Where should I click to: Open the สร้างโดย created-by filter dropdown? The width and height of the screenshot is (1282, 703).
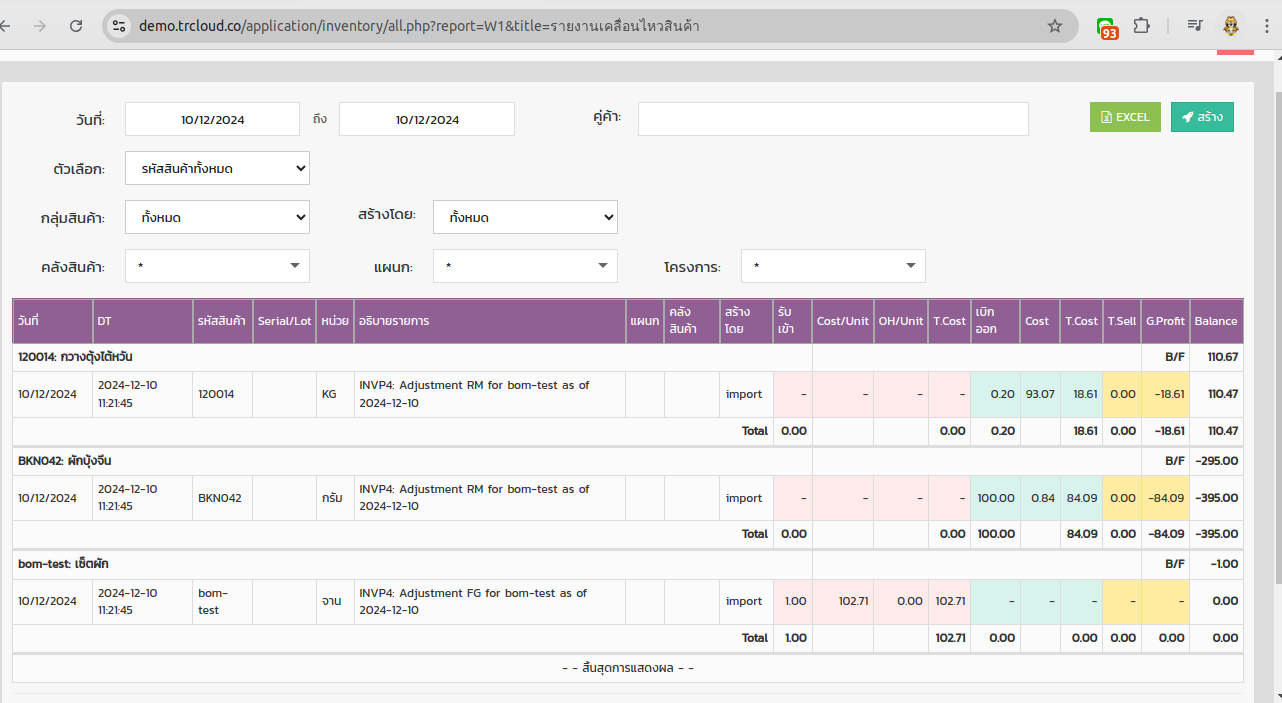point(525,217)
